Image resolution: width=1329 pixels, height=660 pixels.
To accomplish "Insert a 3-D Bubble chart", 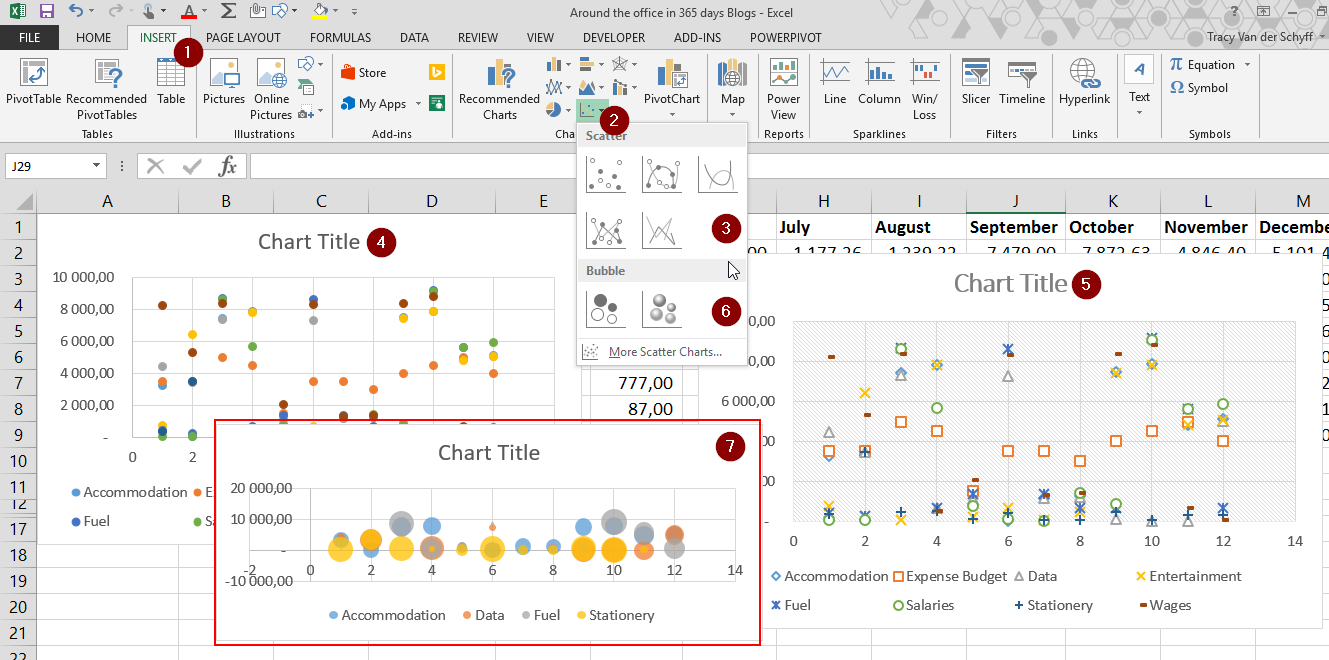I will click(x=661, y=309).
